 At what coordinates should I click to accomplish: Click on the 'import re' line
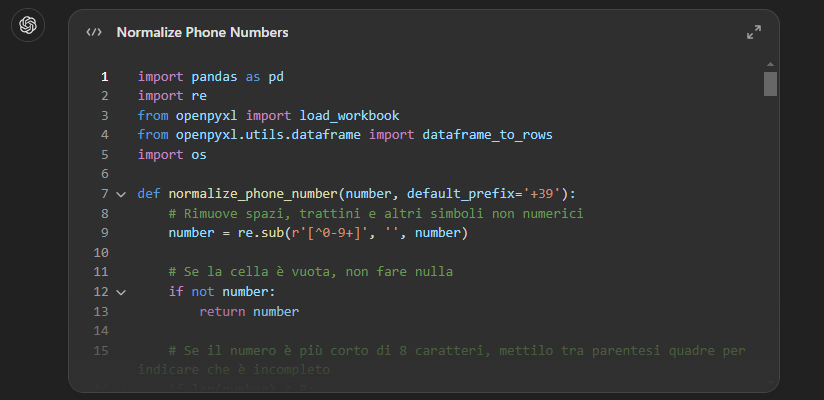click(x=172, y=96)
